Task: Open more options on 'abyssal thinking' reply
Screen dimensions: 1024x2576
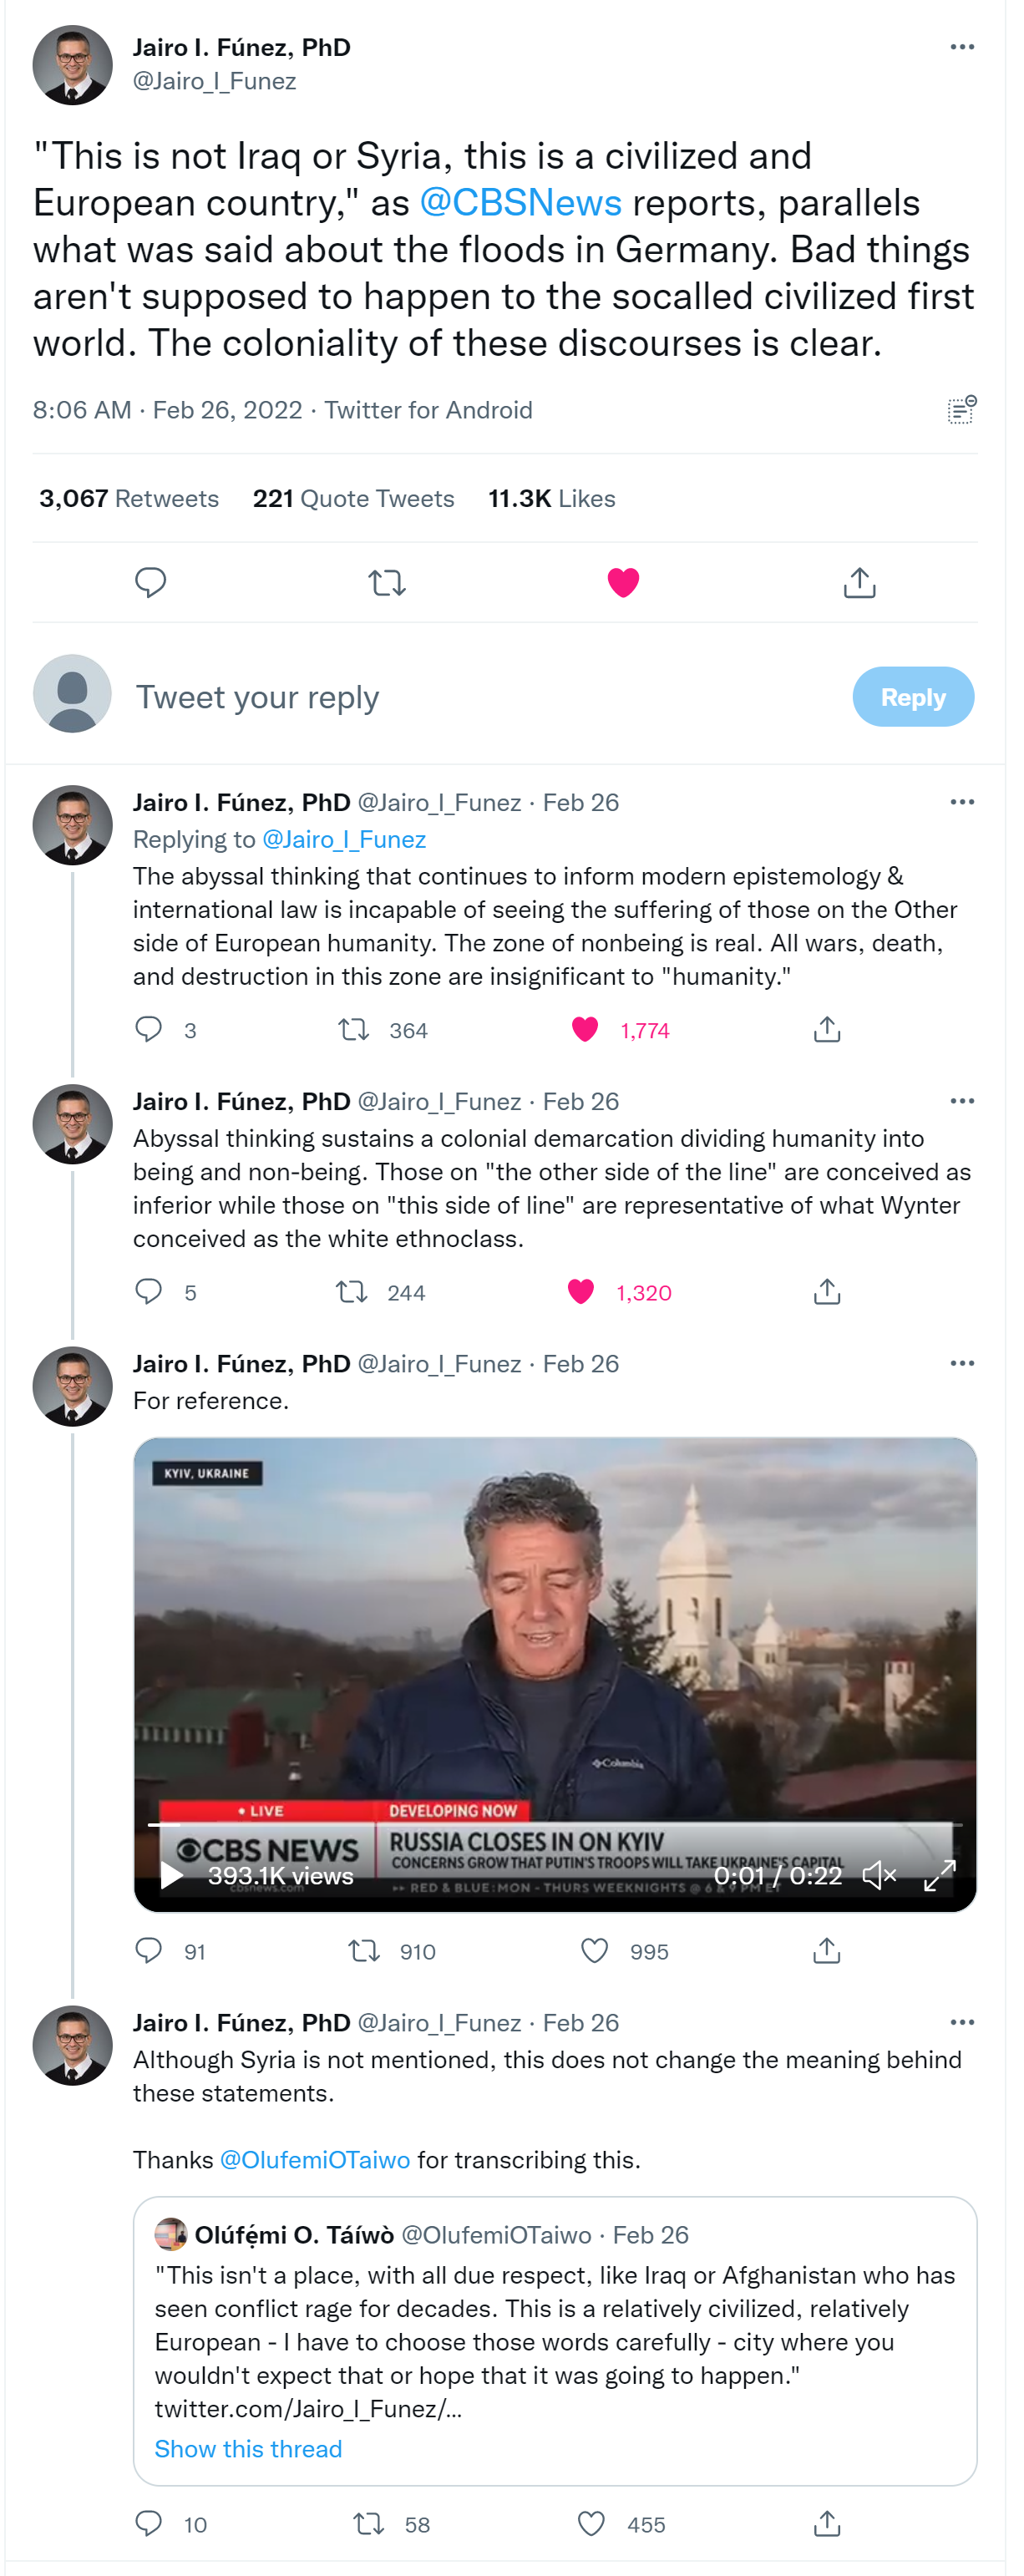Action: [961, 802]
